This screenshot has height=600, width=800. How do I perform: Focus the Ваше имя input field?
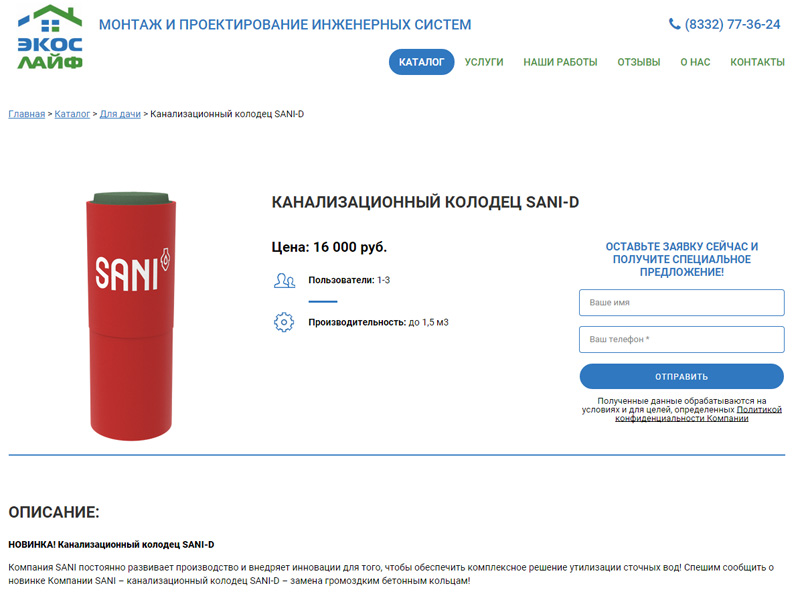(x=682, y=303)
